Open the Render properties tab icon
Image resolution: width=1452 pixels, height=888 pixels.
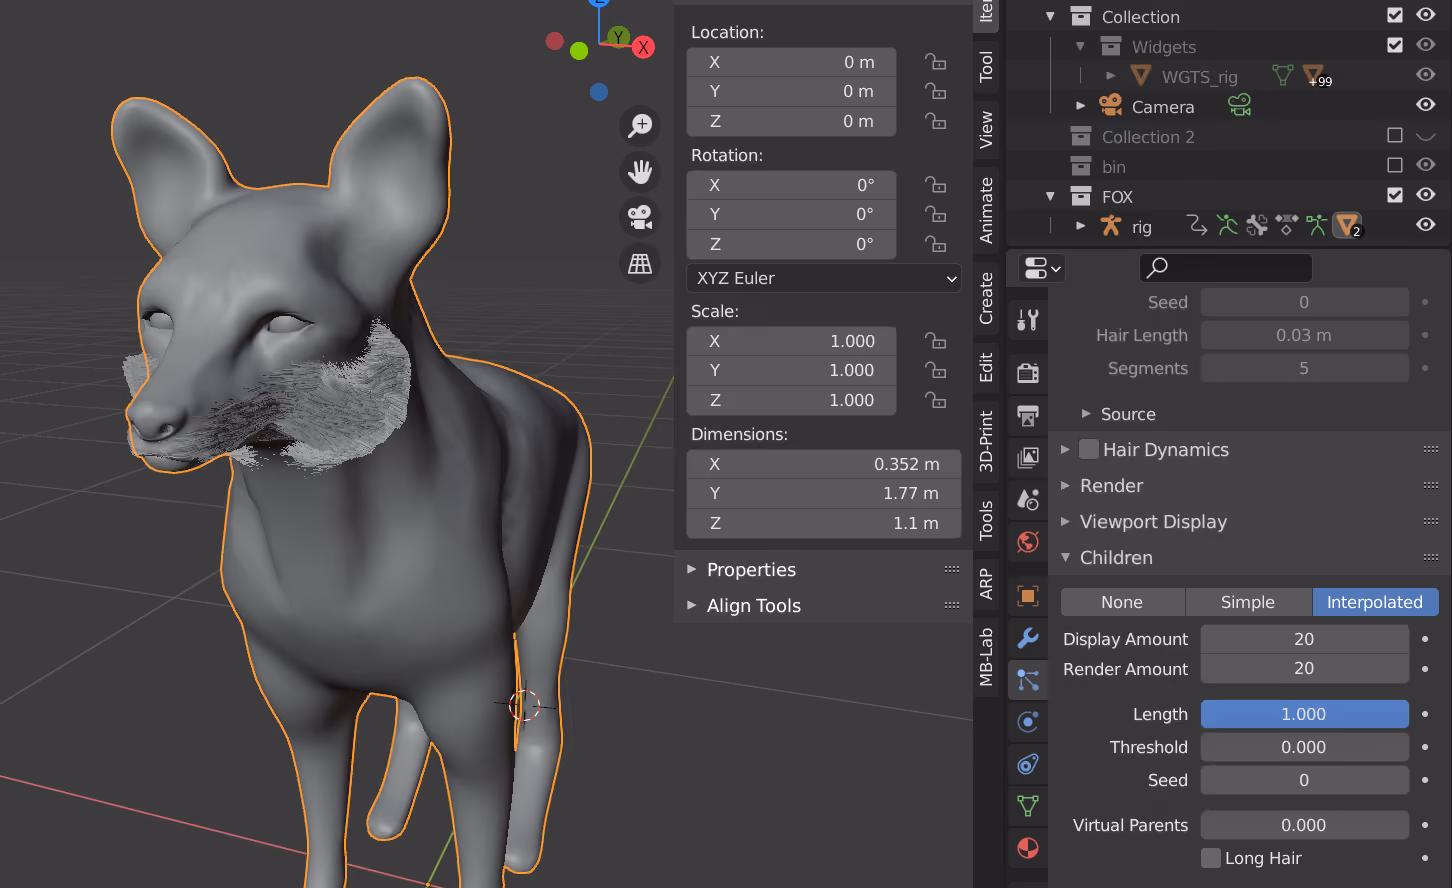coord(1028,372)
